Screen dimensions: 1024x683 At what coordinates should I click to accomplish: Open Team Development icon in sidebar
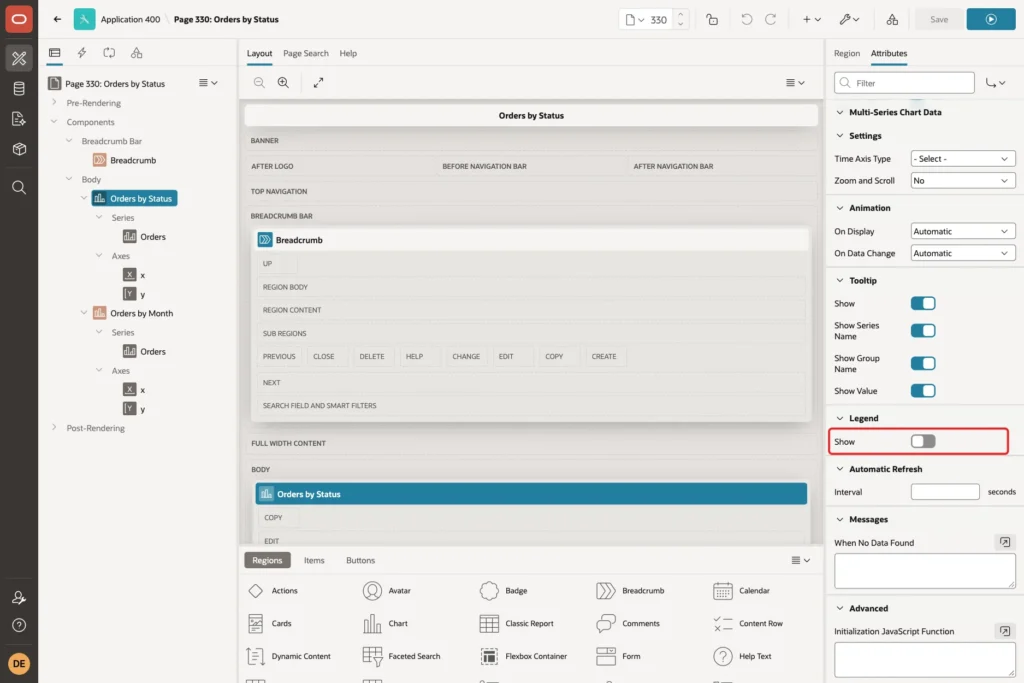pos(19,119)
